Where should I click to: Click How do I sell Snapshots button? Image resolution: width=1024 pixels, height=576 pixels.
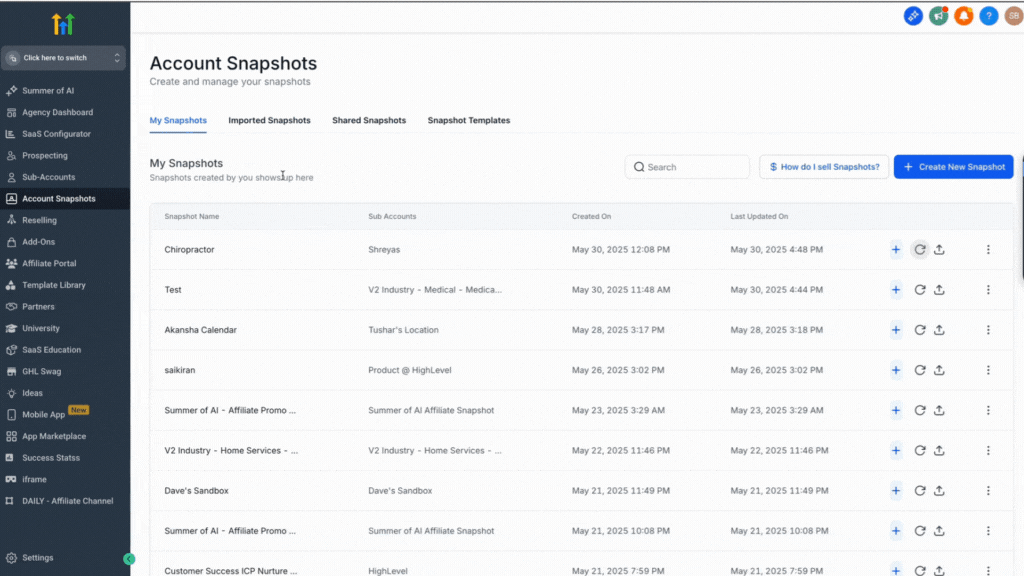point(824,167)
